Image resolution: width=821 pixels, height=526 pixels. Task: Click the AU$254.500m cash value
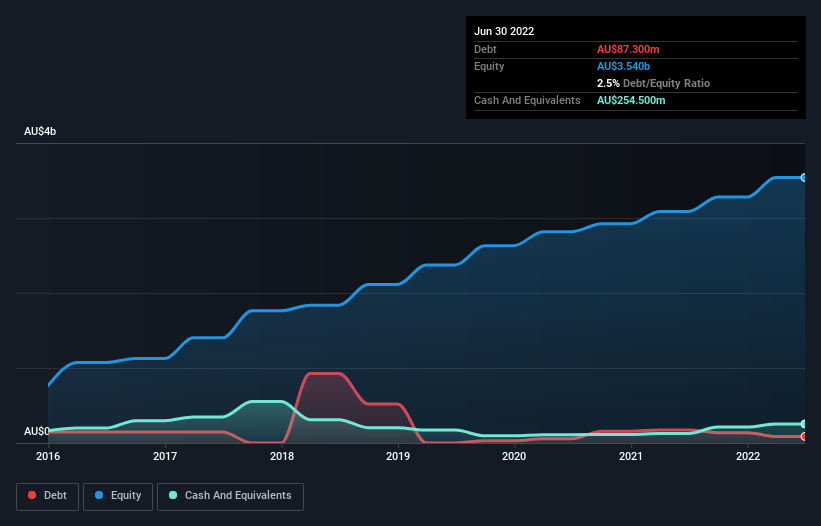[x=631, y=100]
